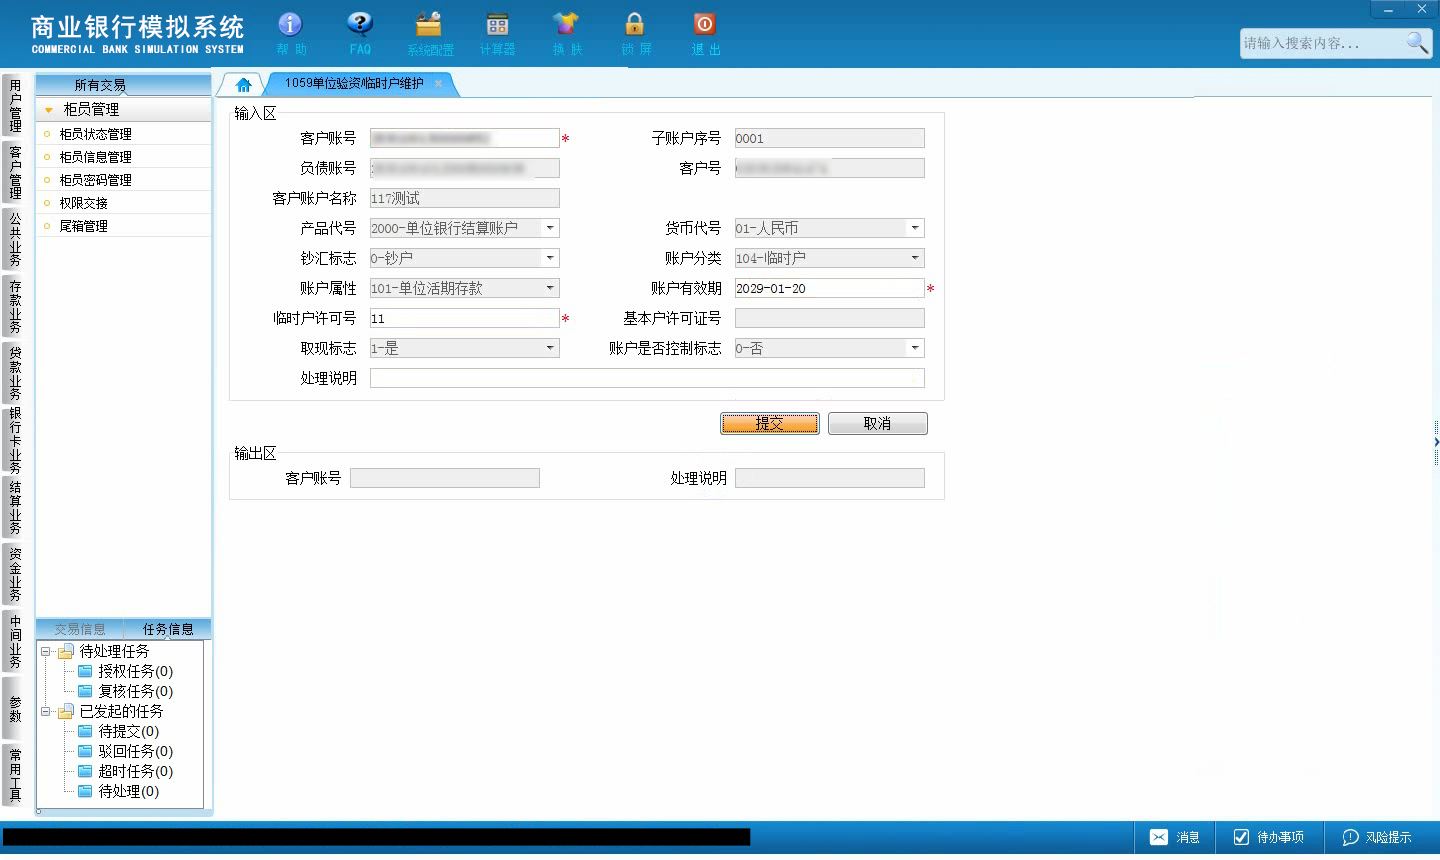Image resolution: width=1440 pixels, height=860 pixels.
Task: Open the 产品代号 dropdown
Action: pyautogui.click(x=550, y=228)
